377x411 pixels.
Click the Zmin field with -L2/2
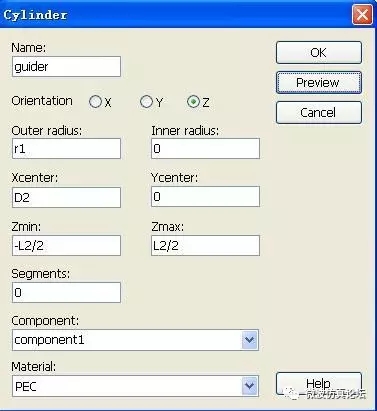click(x=66, y=246)
